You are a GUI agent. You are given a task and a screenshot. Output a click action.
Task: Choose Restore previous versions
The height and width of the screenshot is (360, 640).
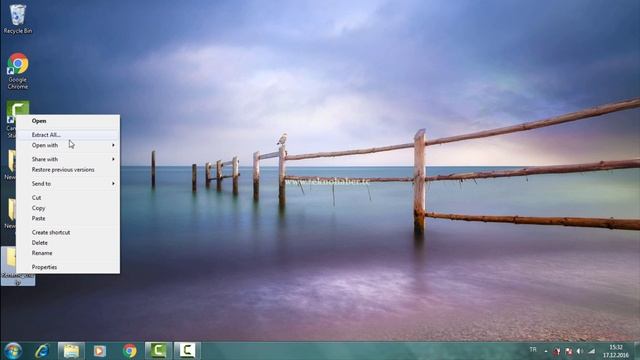[68, 170]
